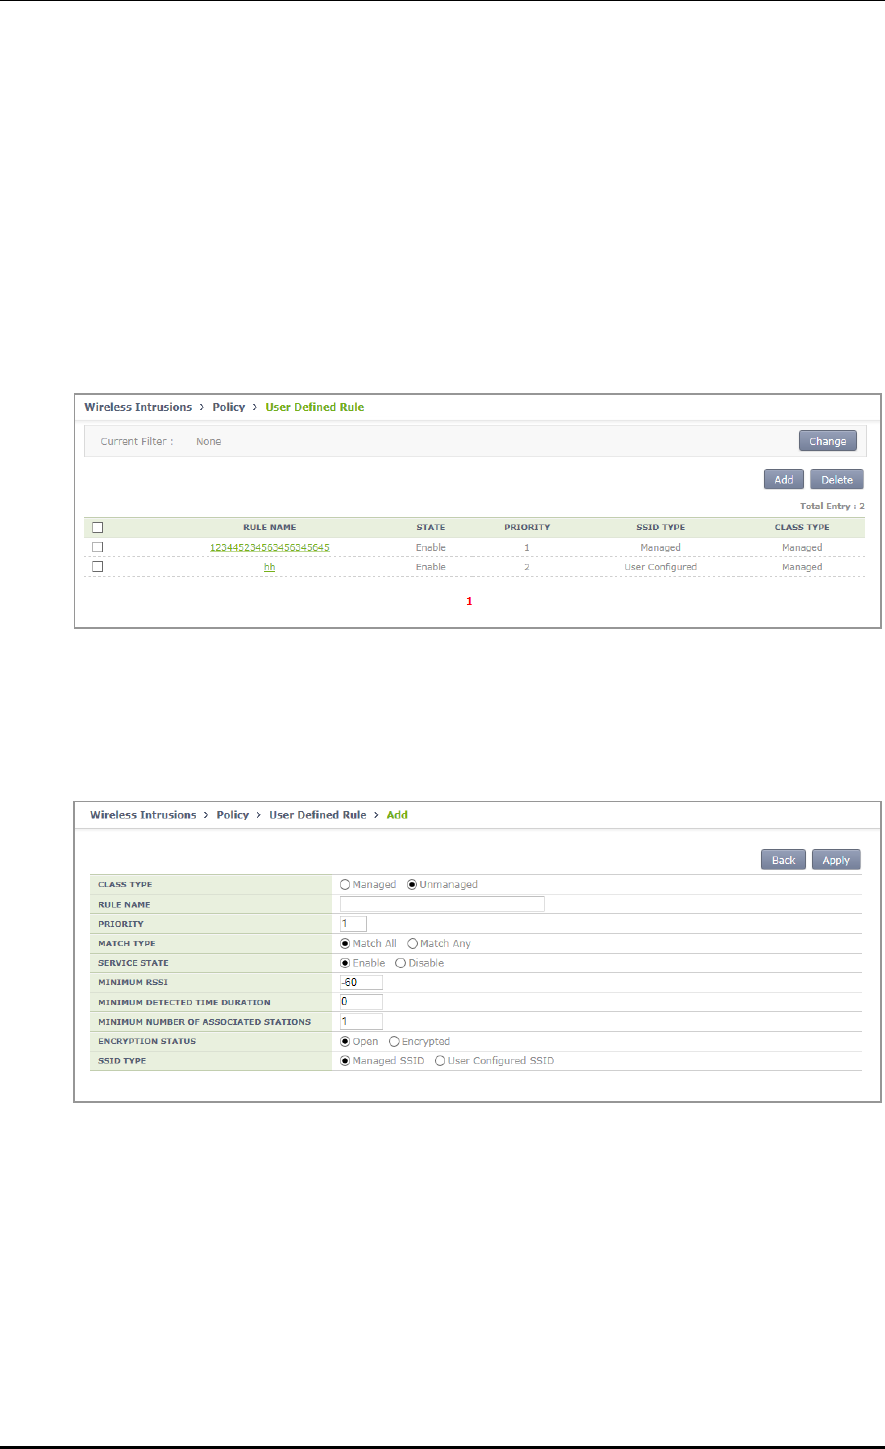
Task: Check the box for rule 12344523456345634S645
Action: (x=98, y=547)
